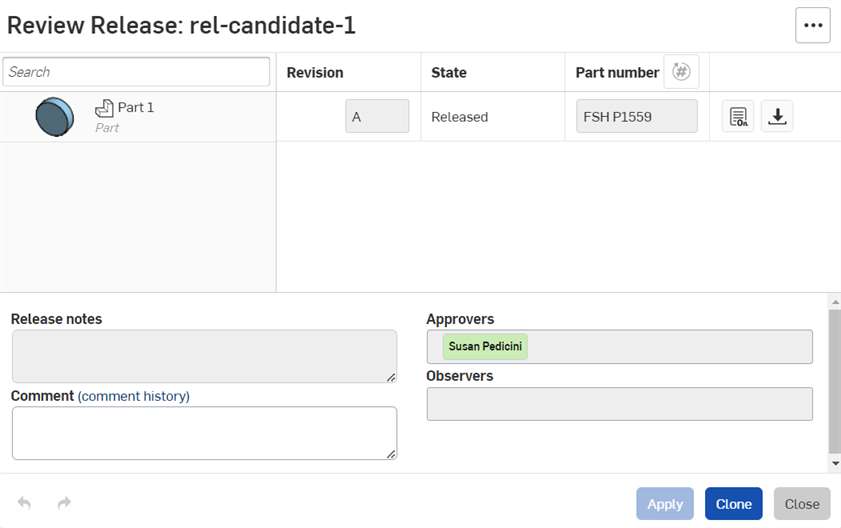This screenshot has height=528, width=841.
Task: Click the generate part number icon
Action: pyautogui.click(x=681, y=71)
